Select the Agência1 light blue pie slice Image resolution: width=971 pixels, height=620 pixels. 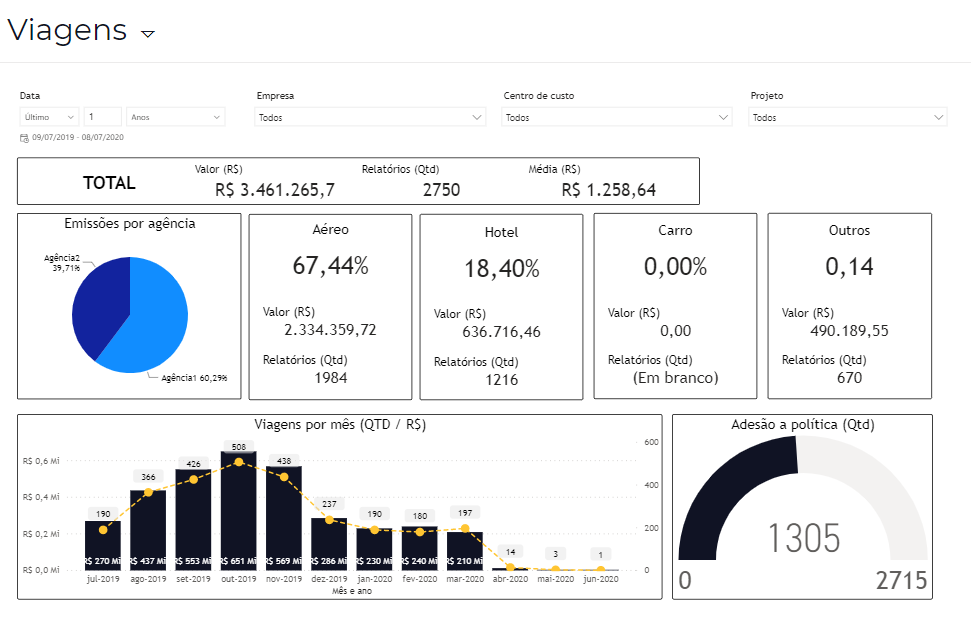pos(150,320)
